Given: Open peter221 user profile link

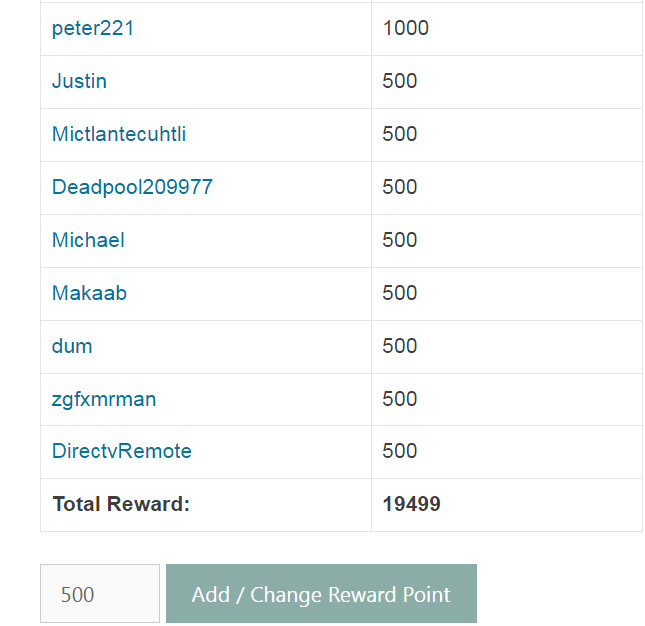Looking at the screenshot, I should (93, 28).
